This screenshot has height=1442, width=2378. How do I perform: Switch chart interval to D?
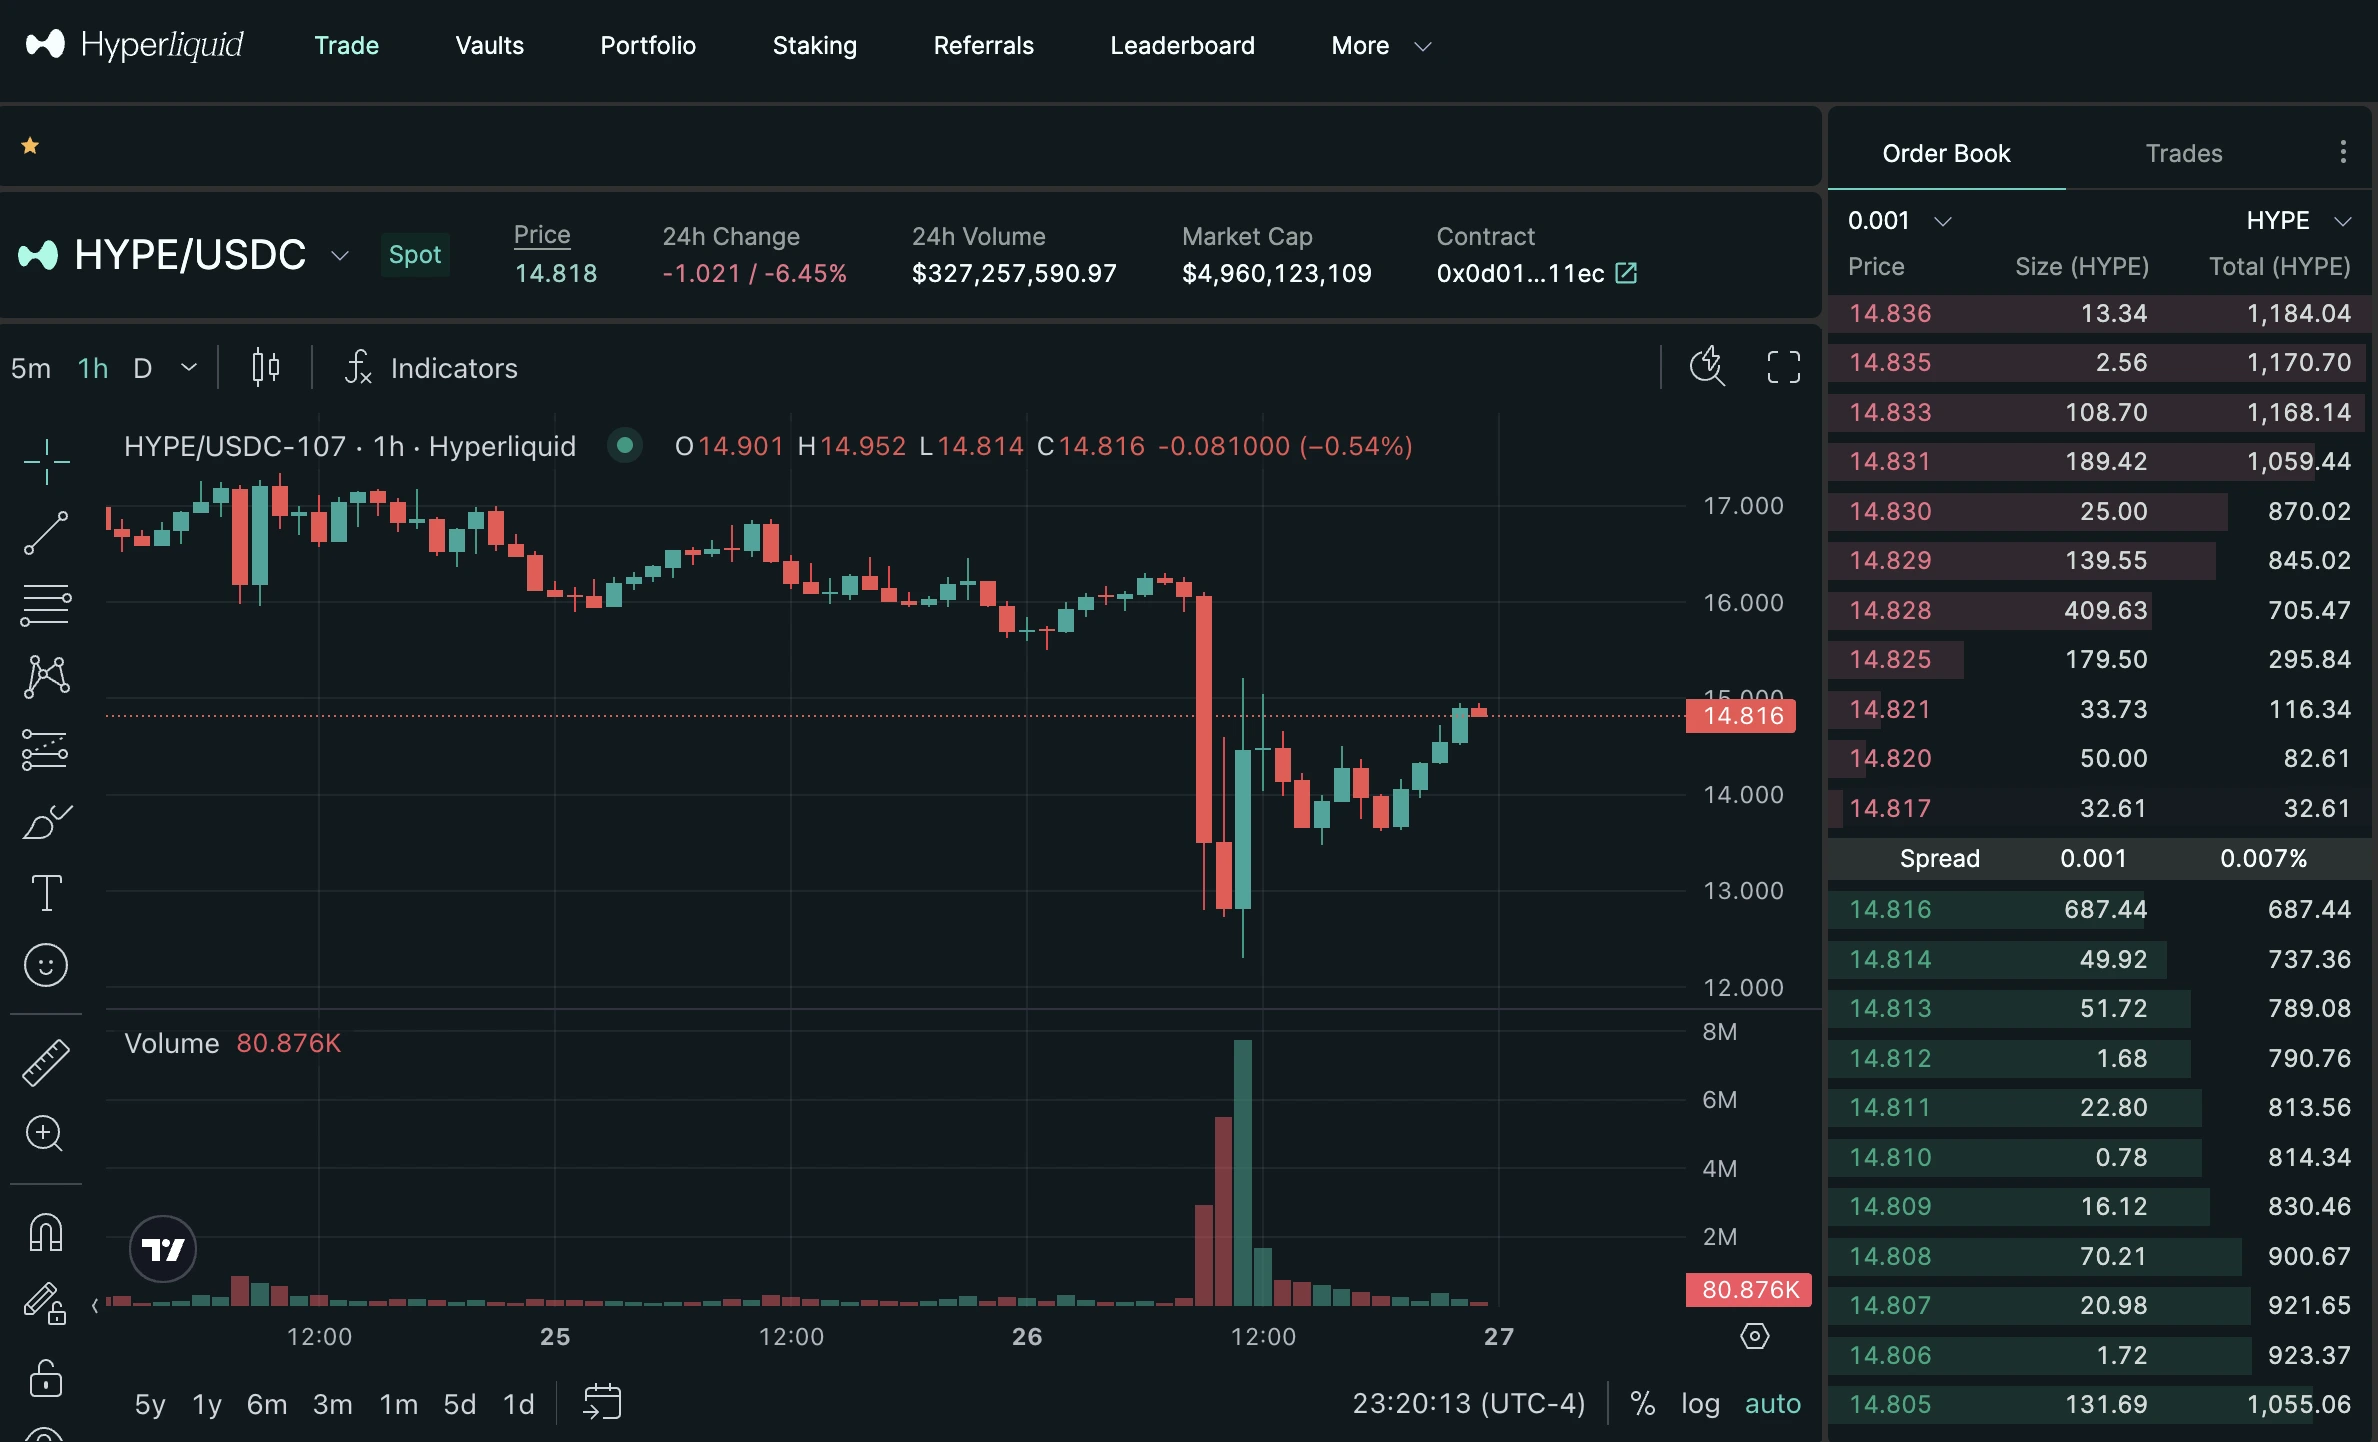(143, 368)
